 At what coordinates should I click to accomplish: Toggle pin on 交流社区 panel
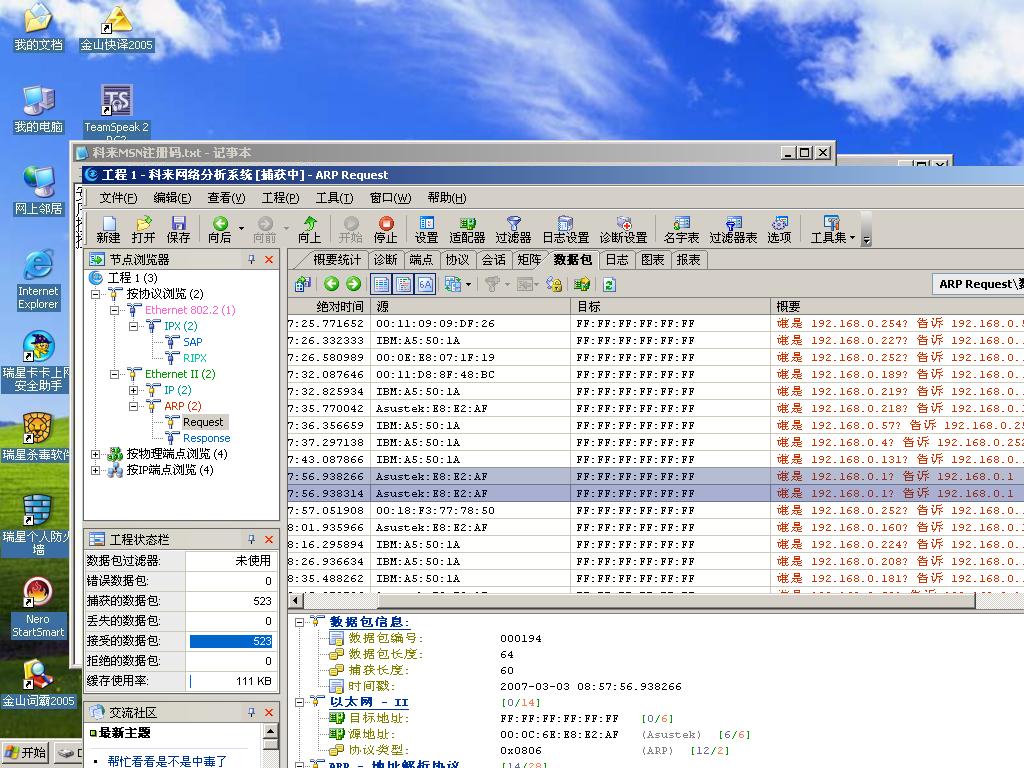click(252, 712)
